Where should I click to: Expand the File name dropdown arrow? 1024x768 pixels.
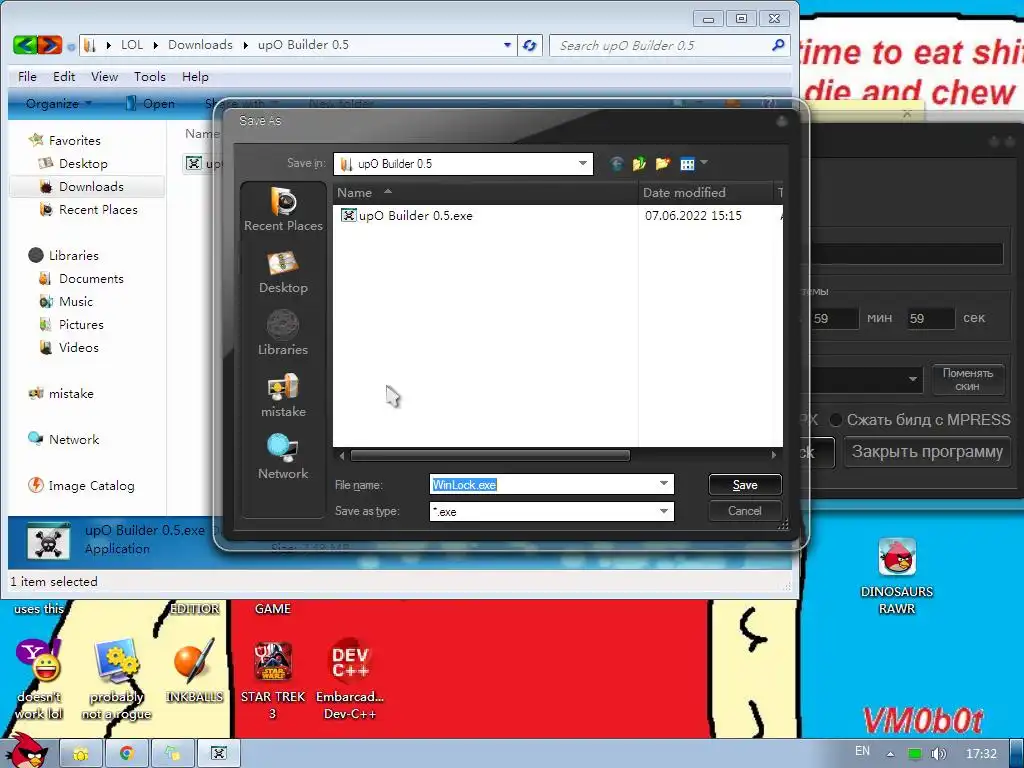click(664, 484)
